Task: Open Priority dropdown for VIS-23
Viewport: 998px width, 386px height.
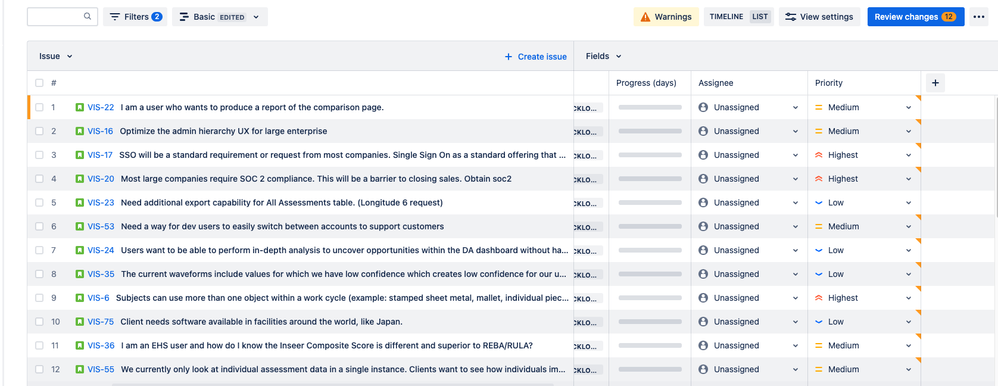Action: point(908,203)
